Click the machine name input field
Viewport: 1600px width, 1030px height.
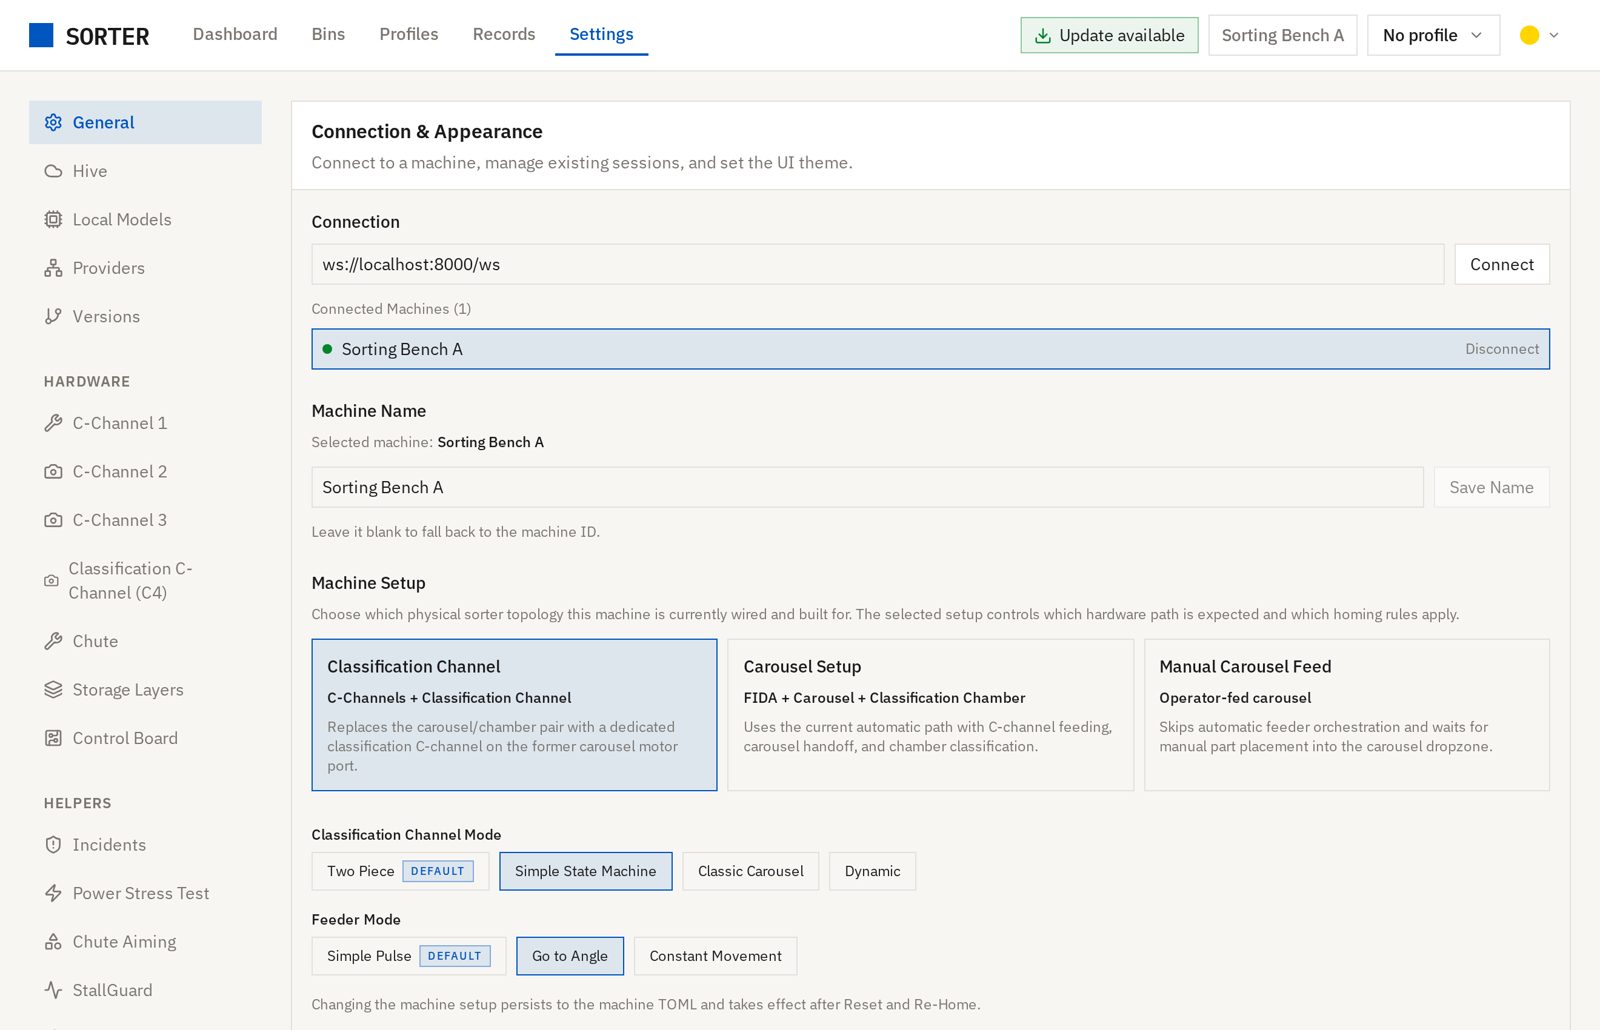(x=867, y=487)
